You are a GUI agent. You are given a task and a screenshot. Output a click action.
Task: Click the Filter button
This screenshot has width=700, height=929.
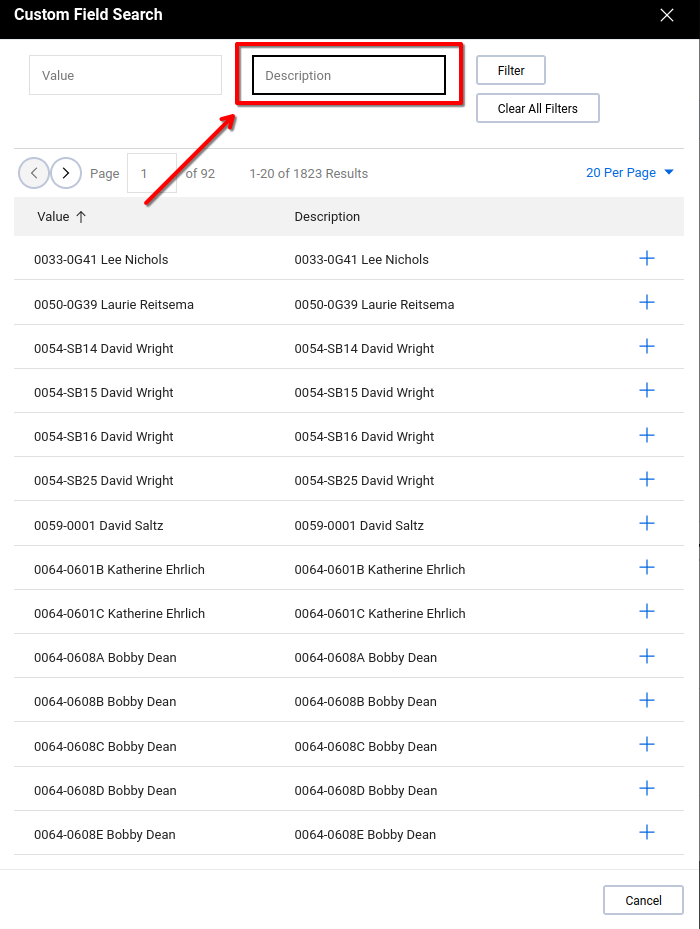click(511, 71)
